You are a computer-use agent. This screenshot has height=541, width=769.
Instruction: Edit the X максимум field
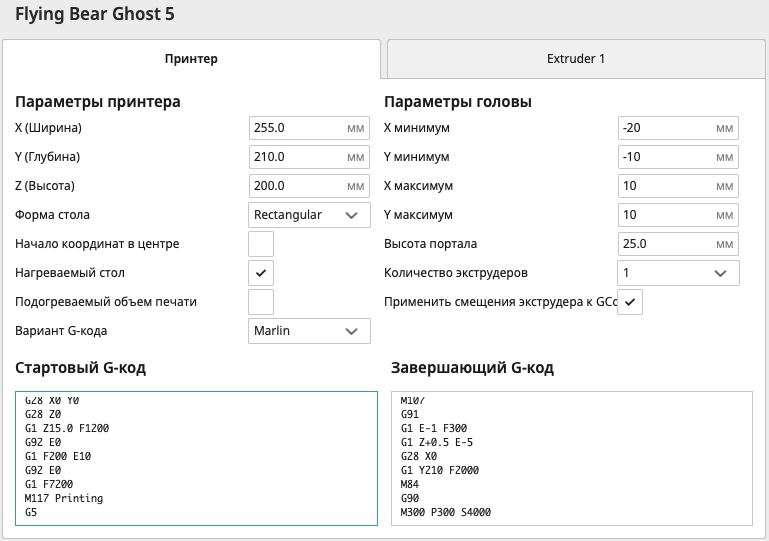[678, 186]
